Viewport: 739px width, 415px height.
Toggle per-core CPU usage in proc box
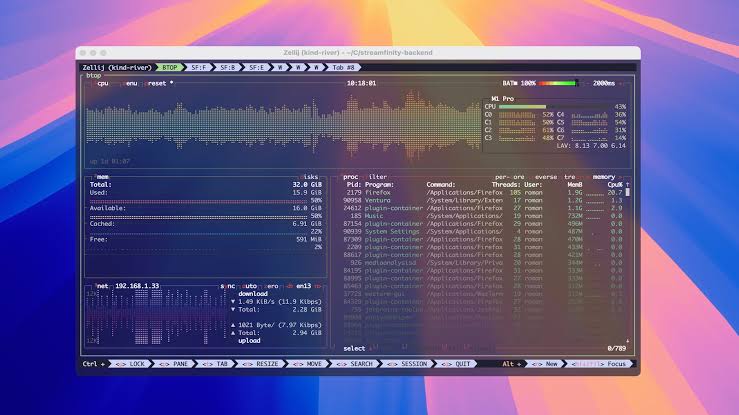[x=509, y=177]
